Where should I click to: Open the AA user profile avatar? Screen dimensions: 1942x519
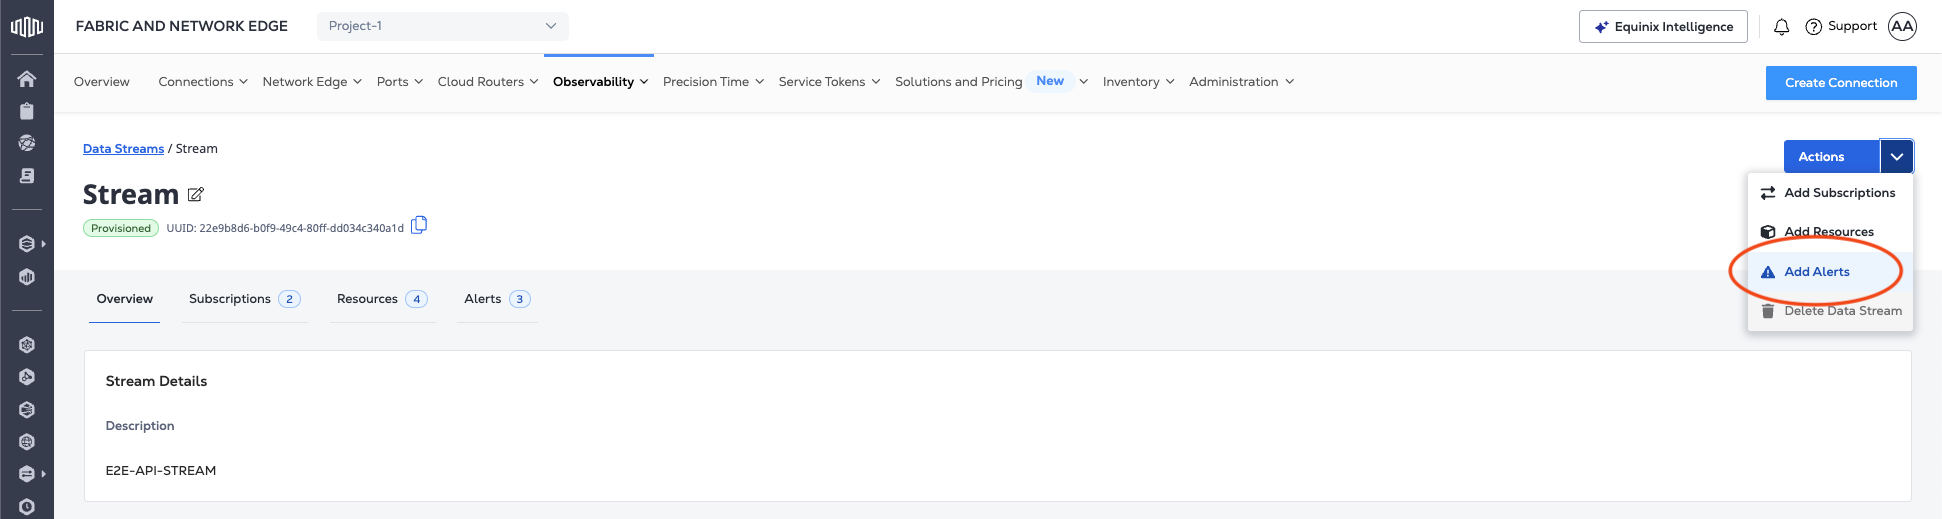tap(1902, 27)
